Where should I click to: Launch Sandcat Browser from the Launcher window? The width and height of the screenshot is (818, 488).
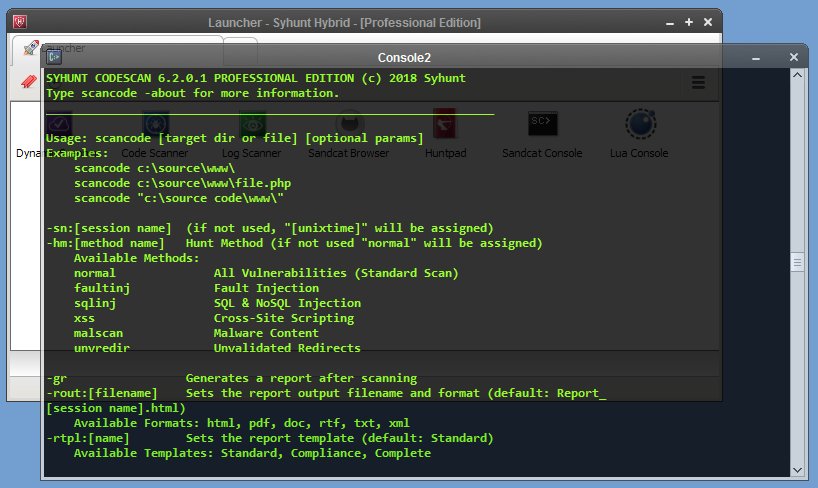click(x=349, y=124)
